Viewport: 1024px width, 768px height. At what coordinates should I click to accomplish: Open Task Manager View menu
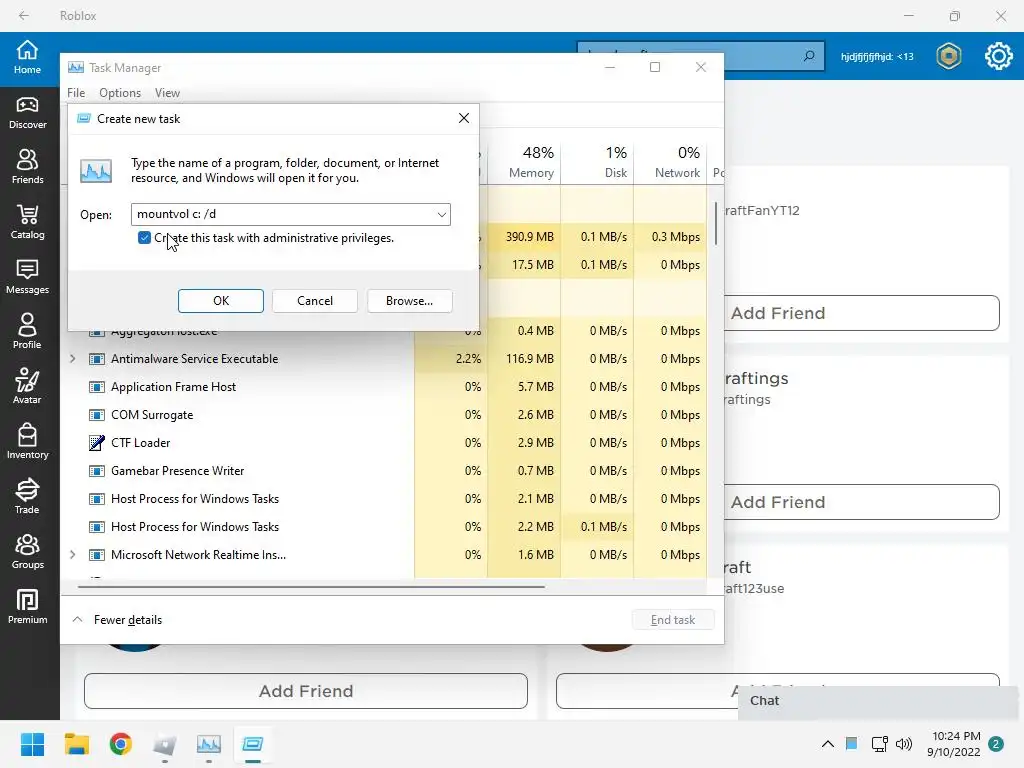[x=167, y=93]
